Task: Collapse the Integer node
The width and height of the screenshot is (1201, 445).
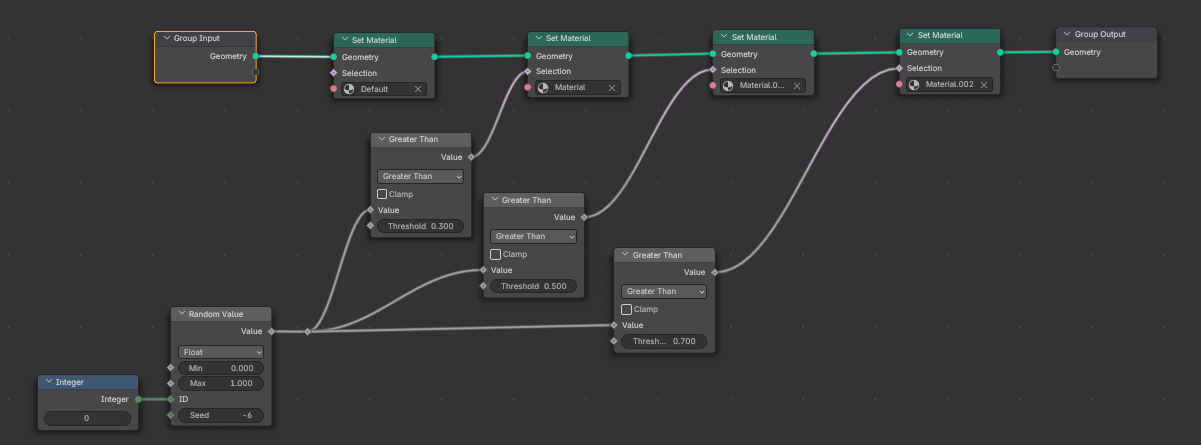Action: [x=49, y=382]
